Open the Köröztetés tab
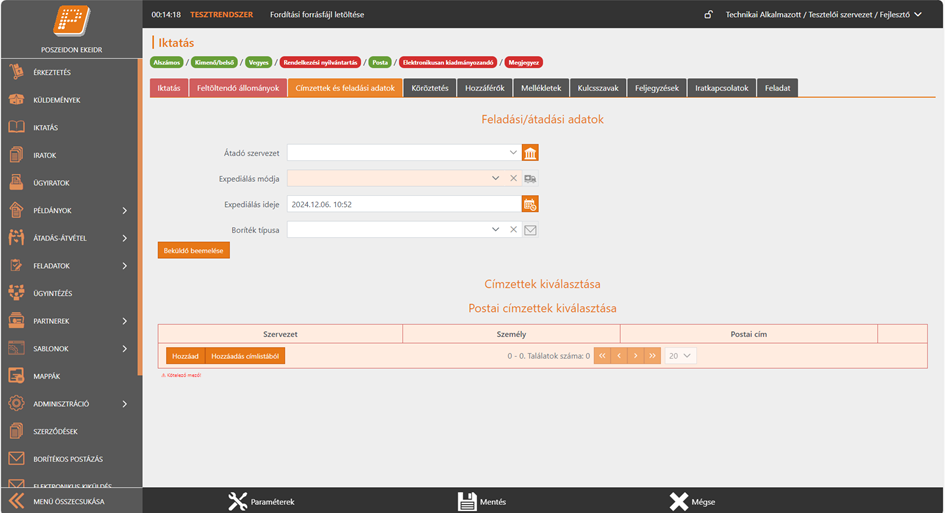Image resolution: width=945 pixels, height=513 pixels. [430, 88]
